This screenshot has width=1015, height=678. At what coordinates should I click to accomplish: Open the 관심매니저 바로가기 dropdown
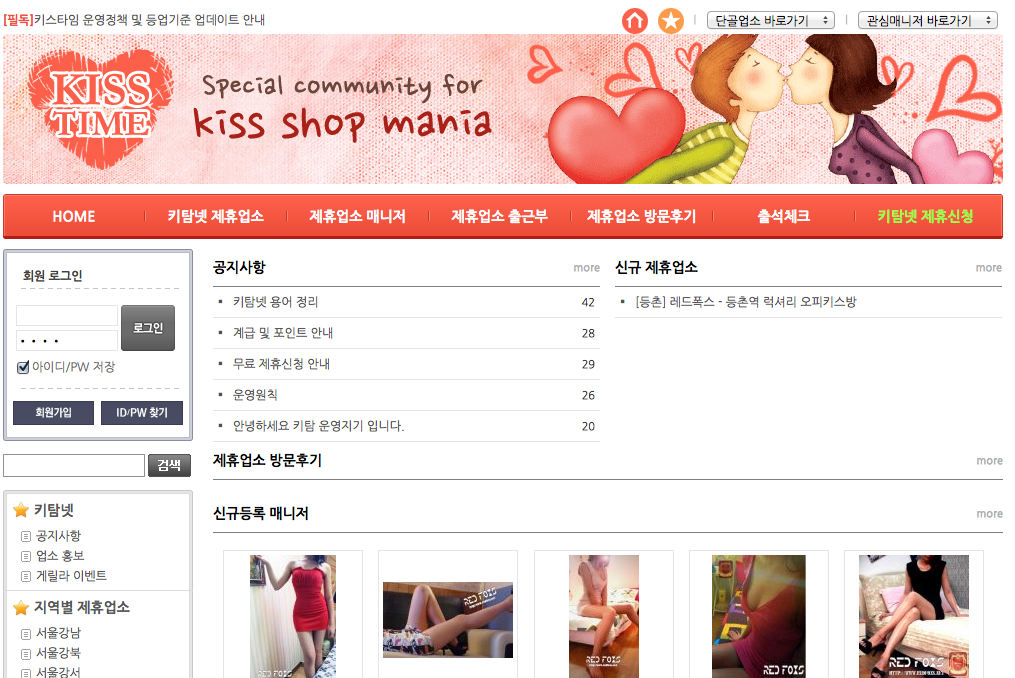927,20
